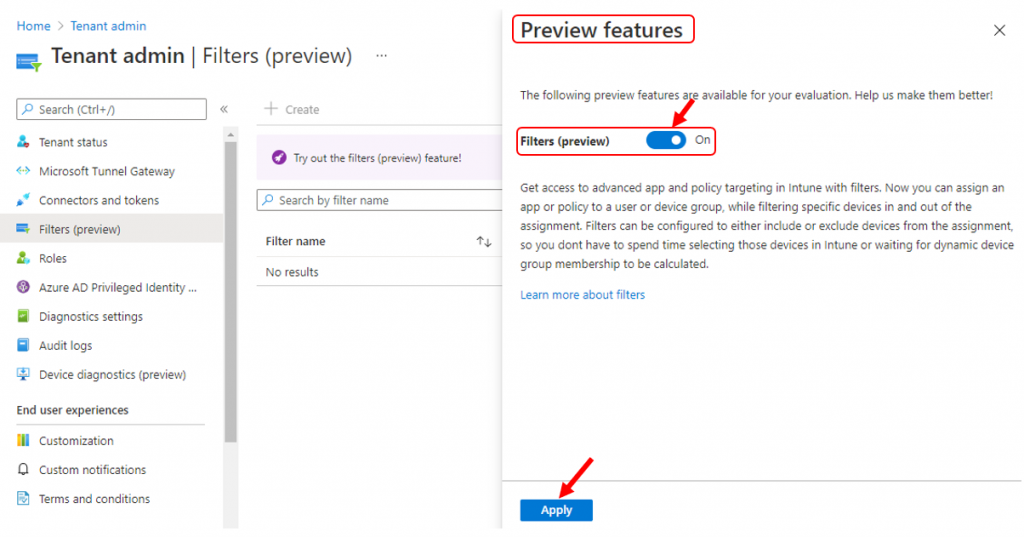Click the sidebar scroll up arrow
1024x537 pixels.
pos(230,135)
